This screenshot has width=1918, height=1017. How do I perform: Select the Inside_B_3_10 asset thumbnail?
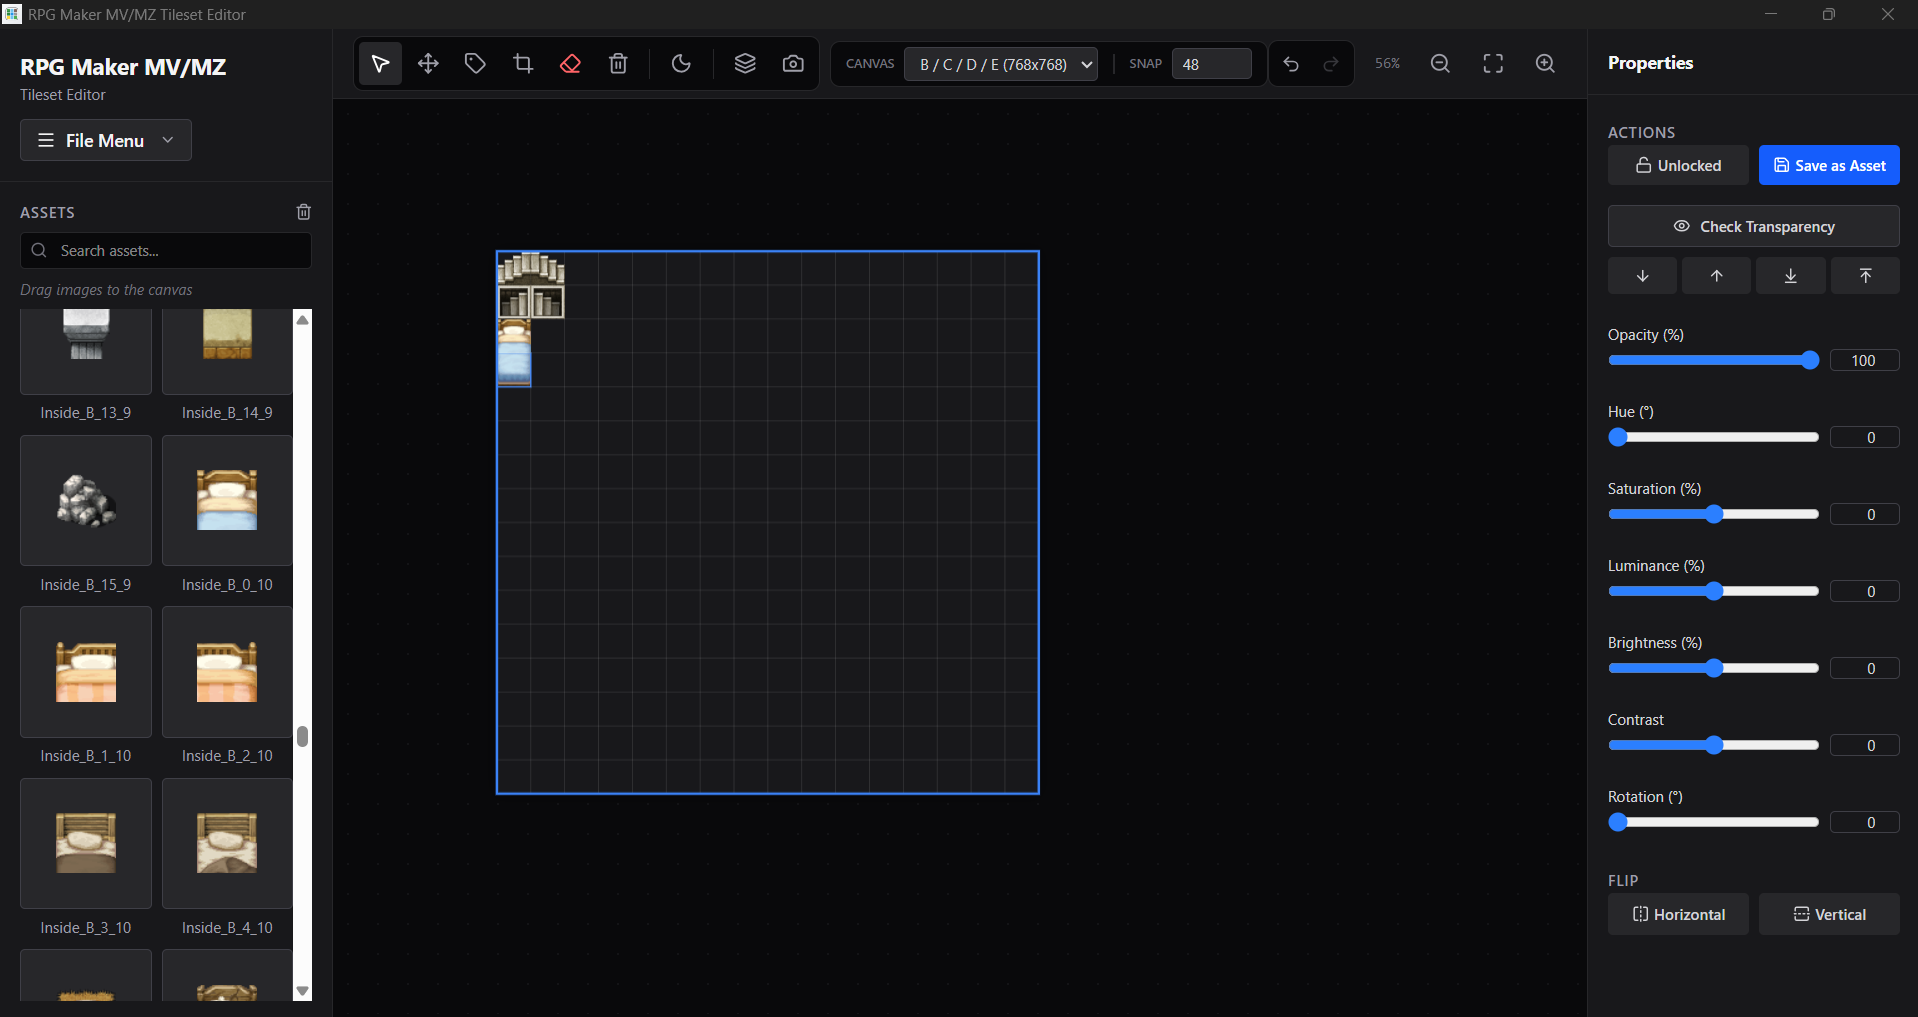pos(86,844)
